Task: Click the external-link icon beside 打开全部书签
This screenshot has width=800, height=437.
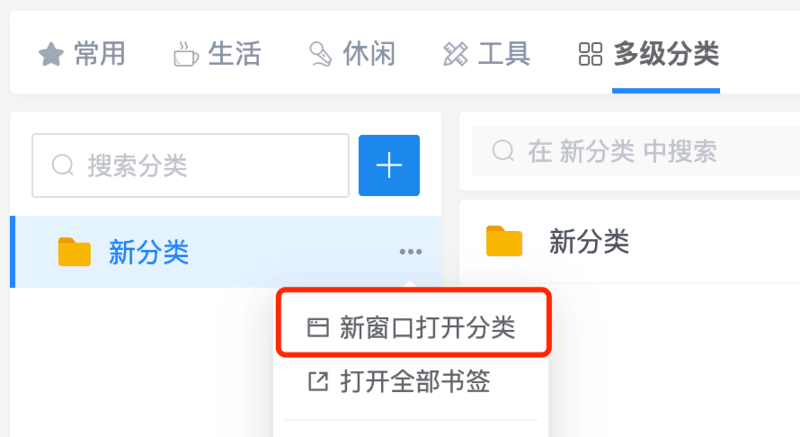Action: coord(318,381)
